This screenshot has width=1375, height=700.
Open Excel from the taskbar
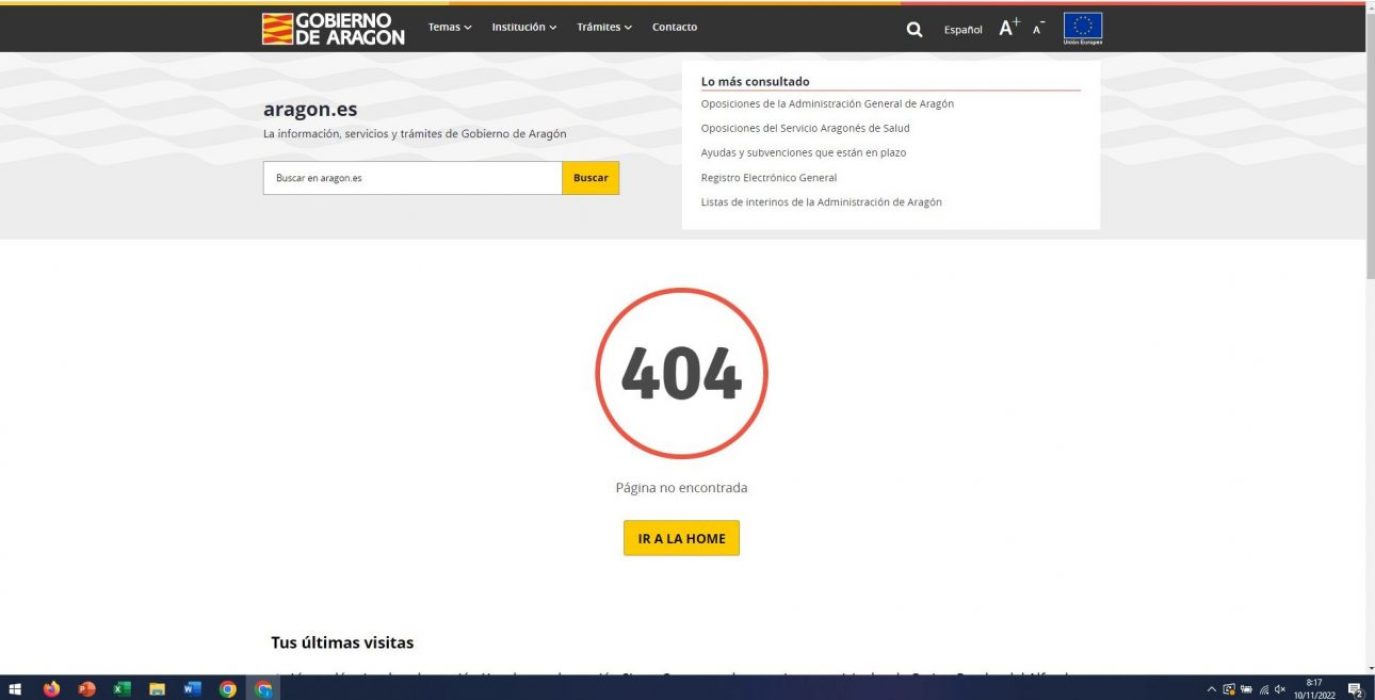(x=122, y=688)
